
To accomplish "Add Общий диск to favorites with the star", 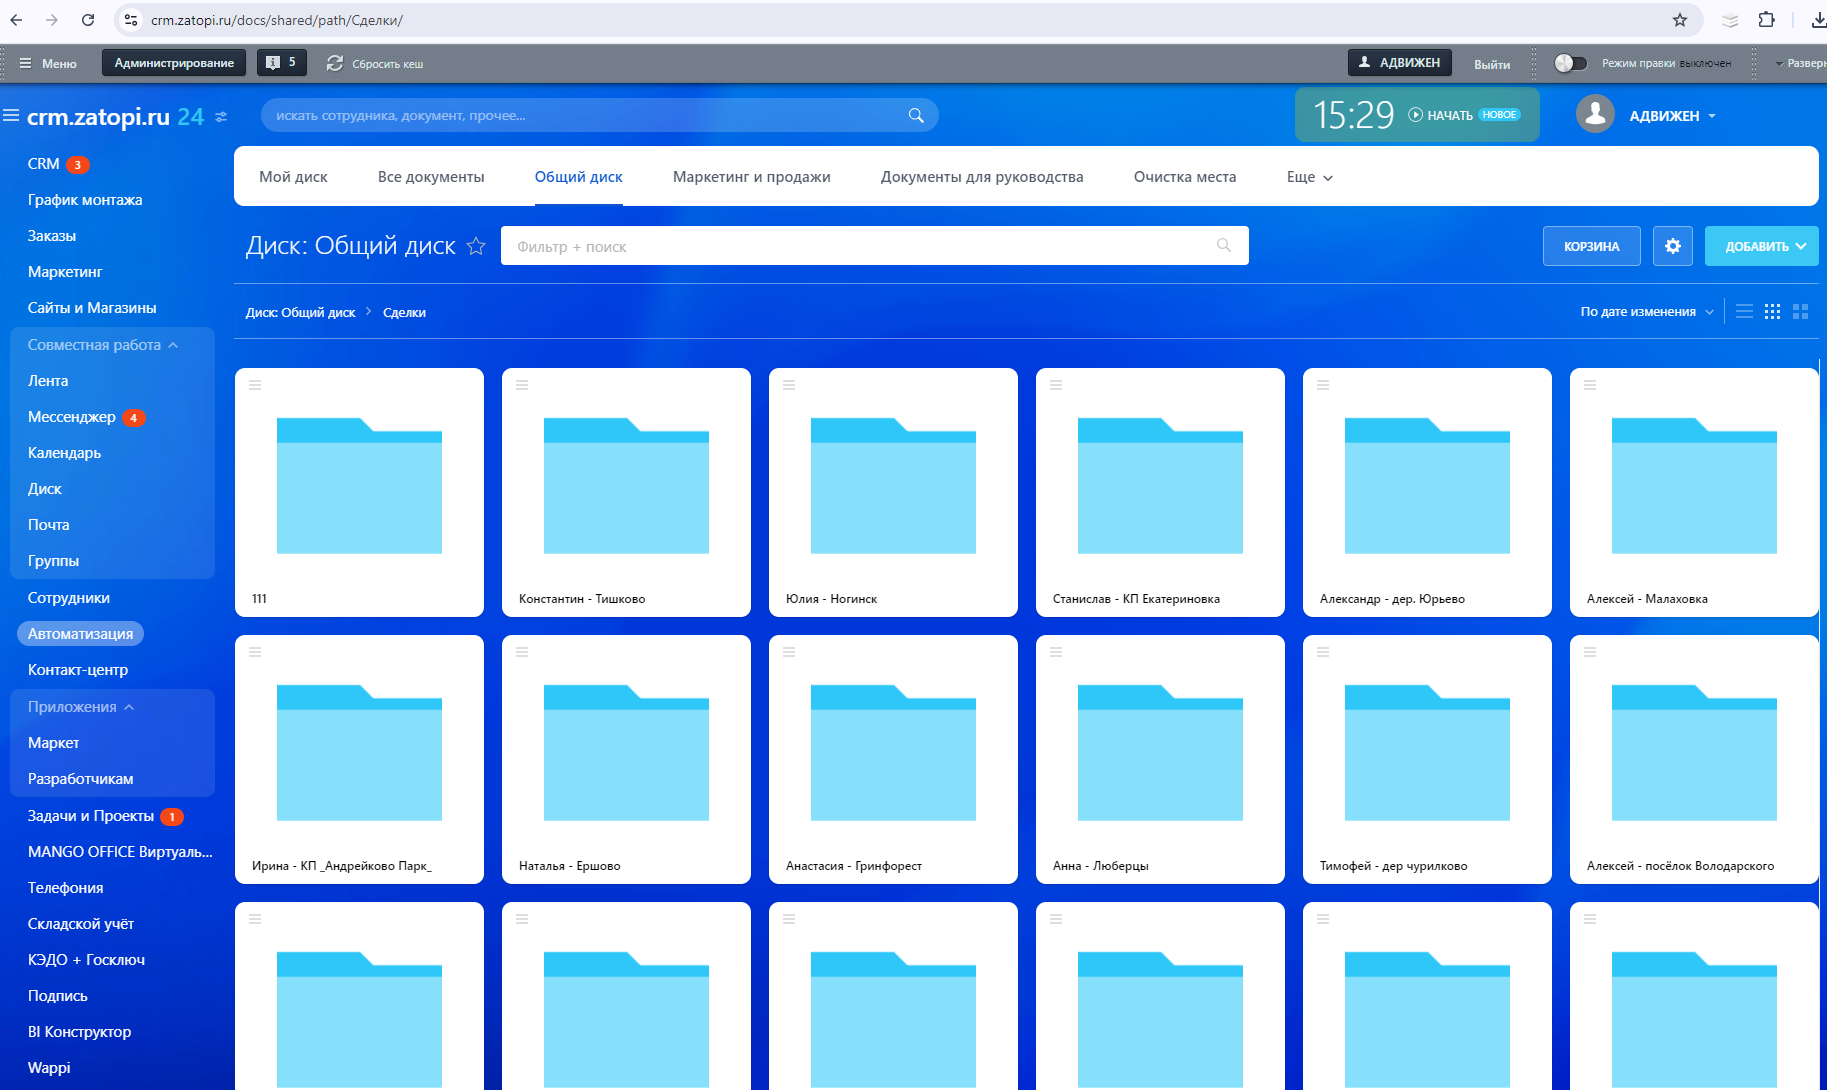I will click(476, 246).
